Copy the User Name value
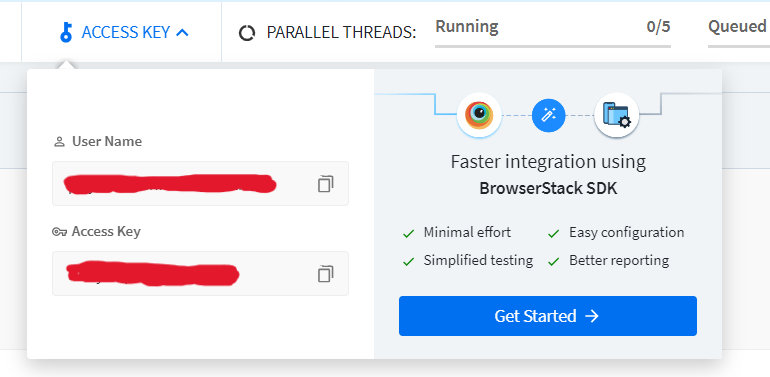 coord(325,184)
